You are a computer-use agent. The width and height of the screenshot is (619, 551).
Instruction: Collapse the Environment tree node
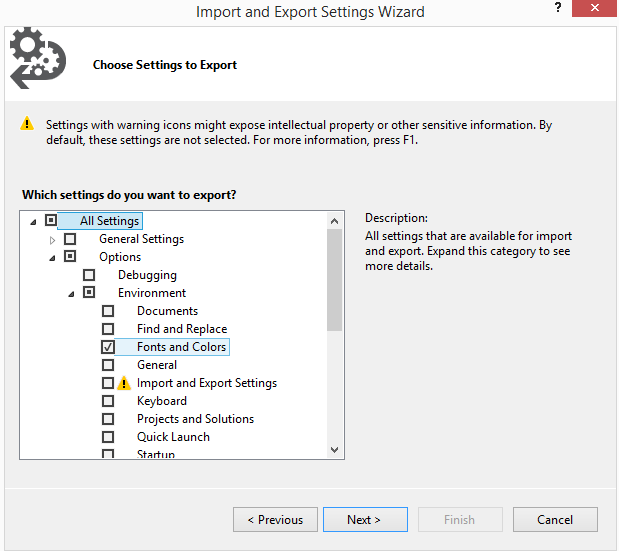click(71, 294)
